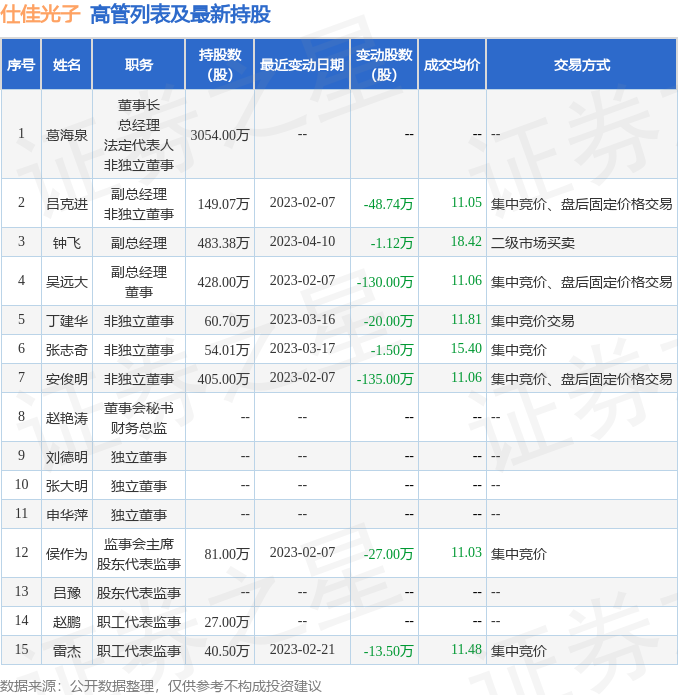This screenshot has width=678, height=695.
Task: Click the 数据来源 footnote text
Action: click(x=160, y=686)
